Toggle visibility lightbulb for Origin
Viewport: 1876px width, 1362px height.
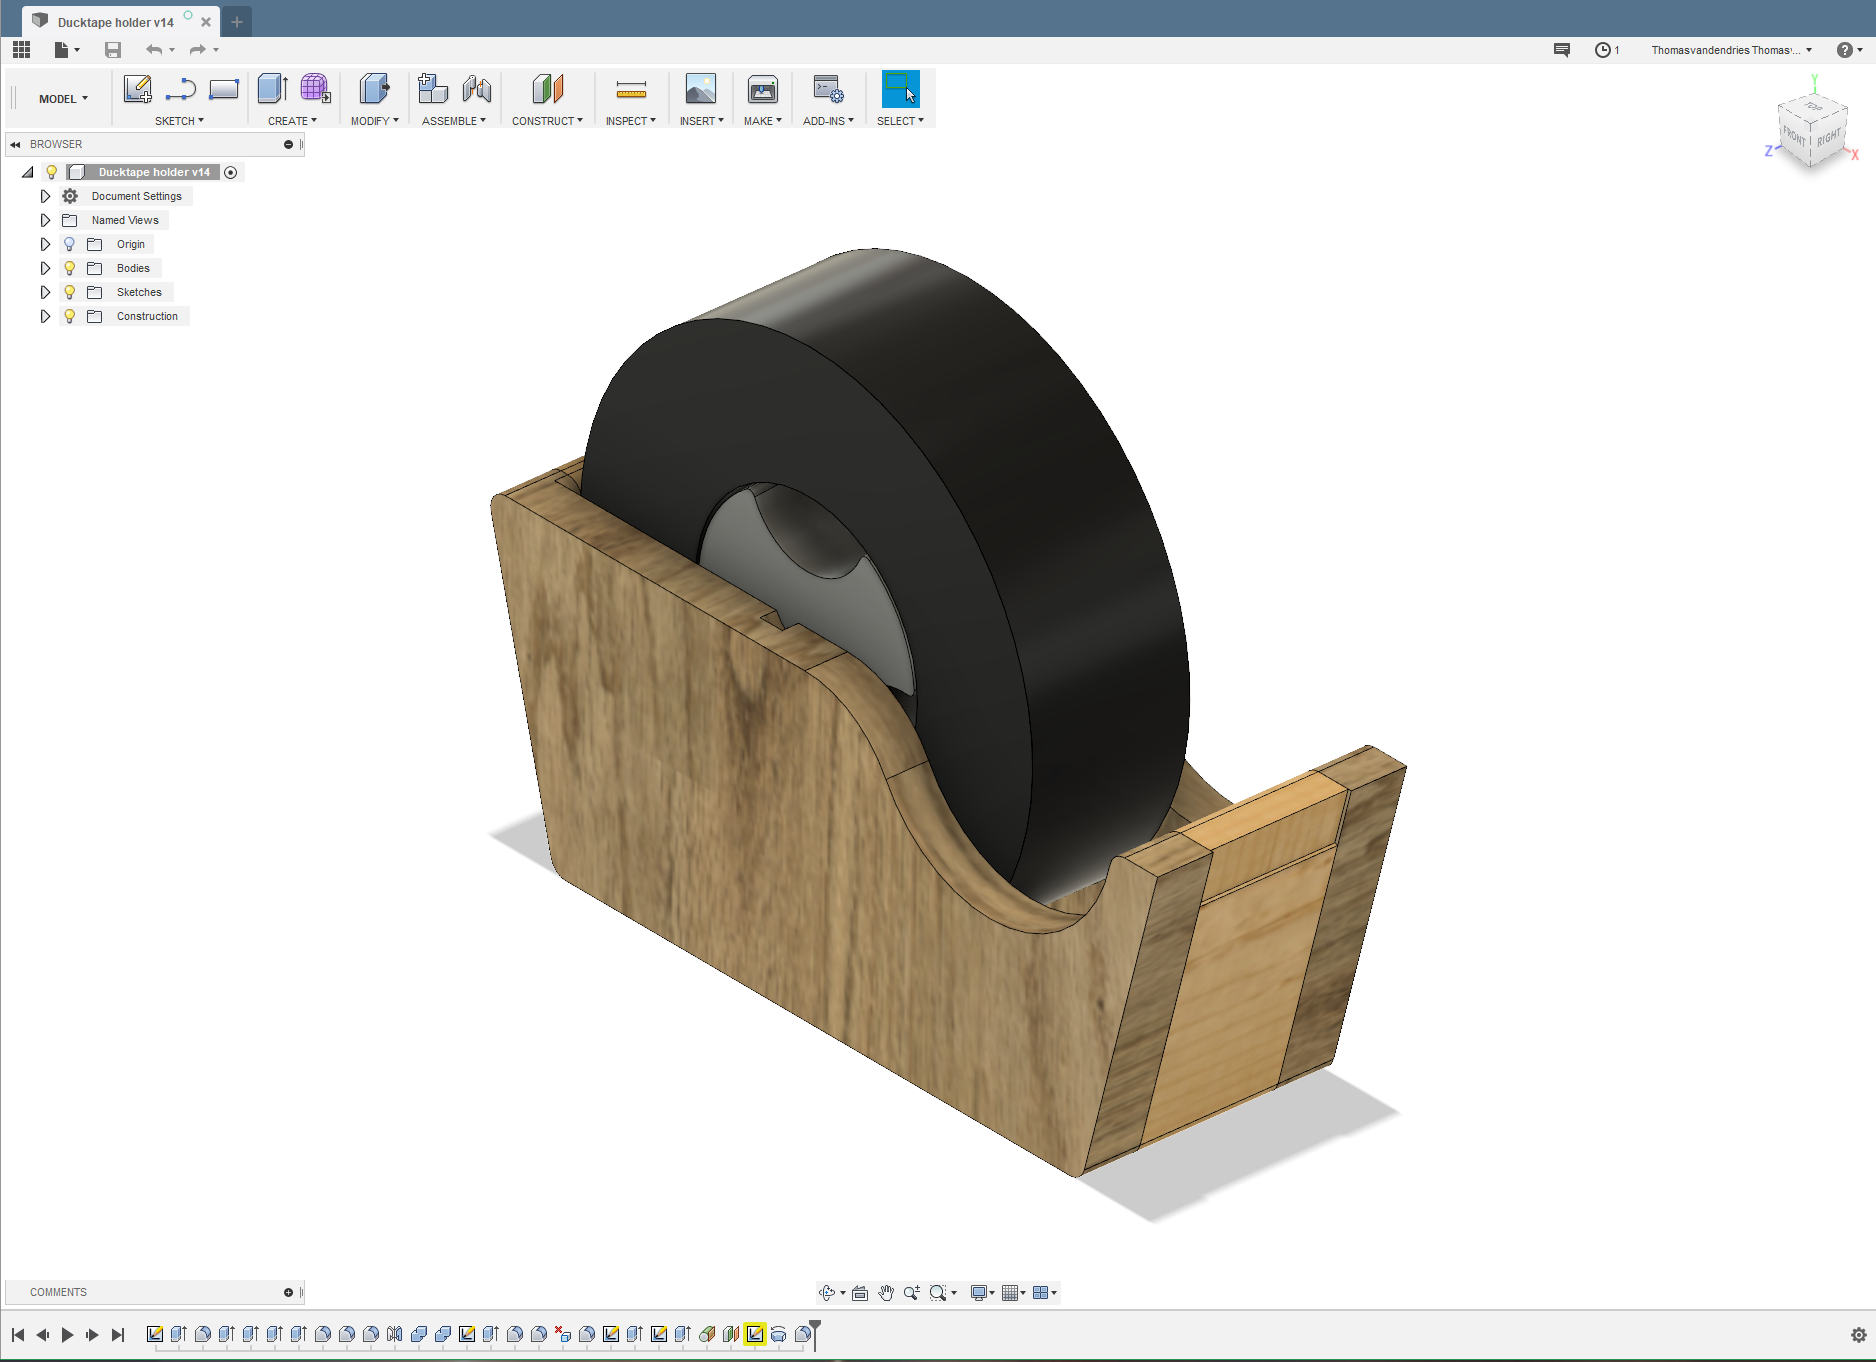pyautogui.click(x=70, y=244)
